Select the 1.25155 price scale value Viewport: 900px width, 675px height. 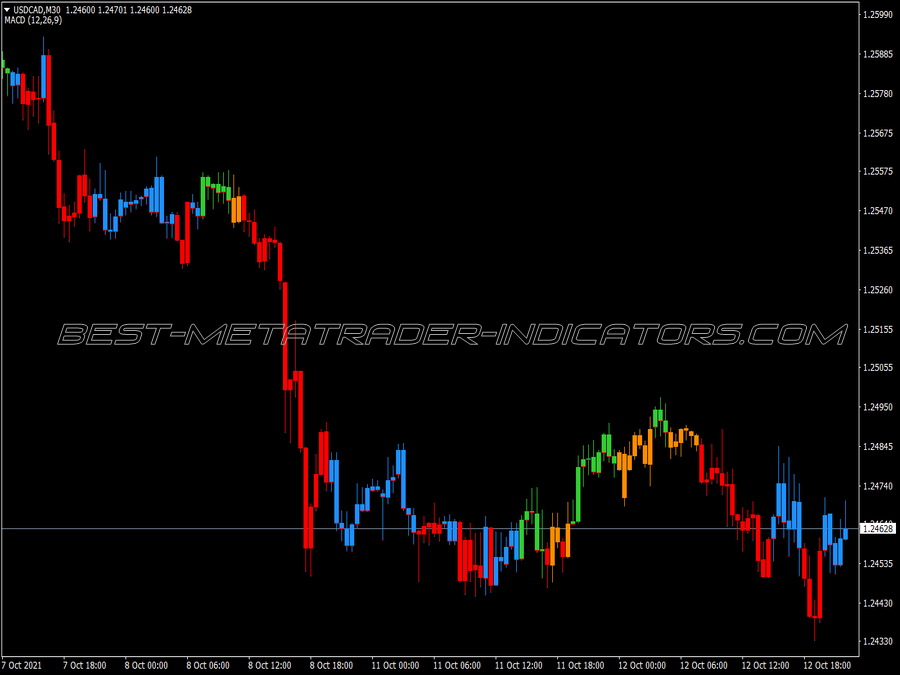(878, 329)
